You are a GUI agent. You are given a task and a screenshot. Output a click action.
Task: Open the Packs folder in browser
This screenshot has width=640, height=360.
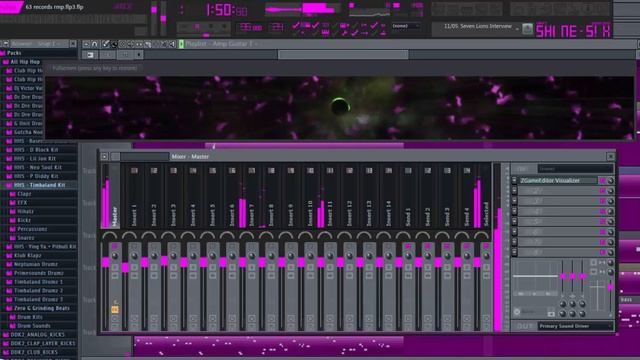(14, 53)
